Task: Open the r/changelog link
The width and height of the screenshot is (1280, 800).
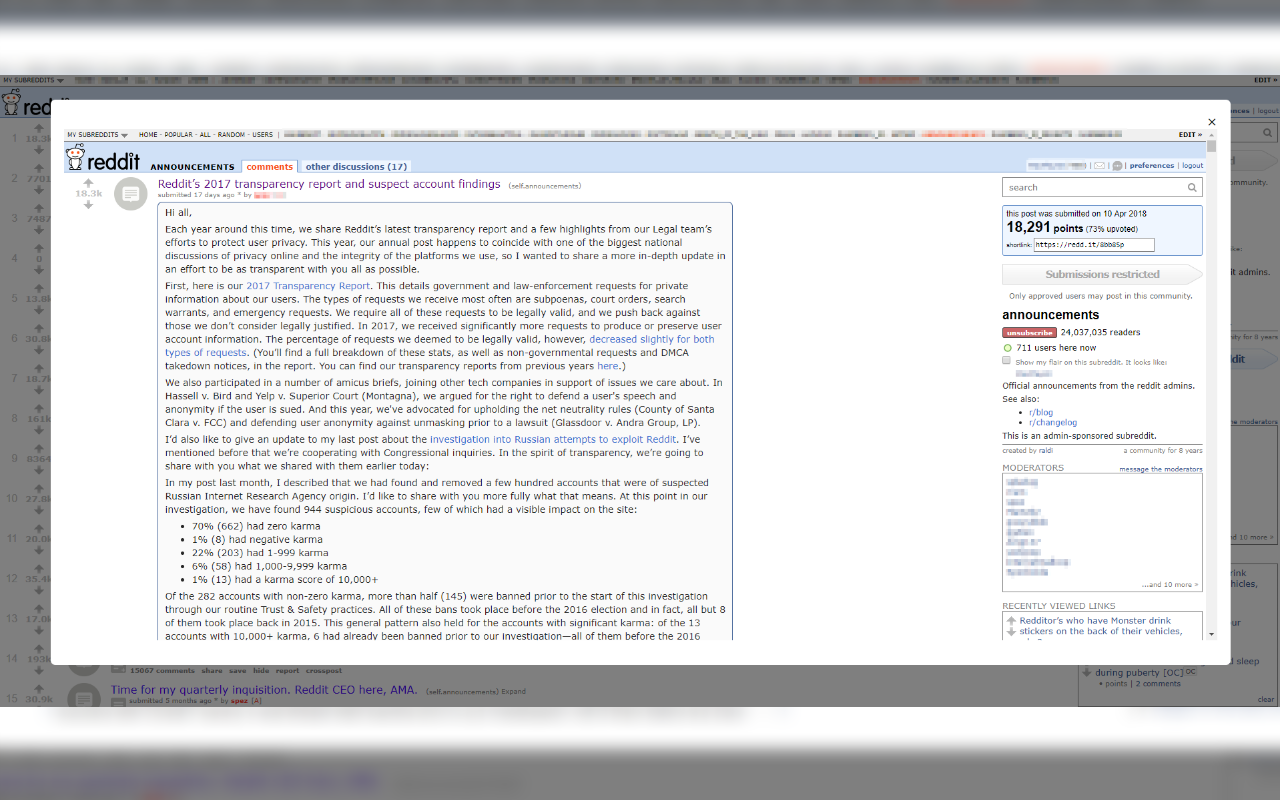Action: coord(1053,423)
